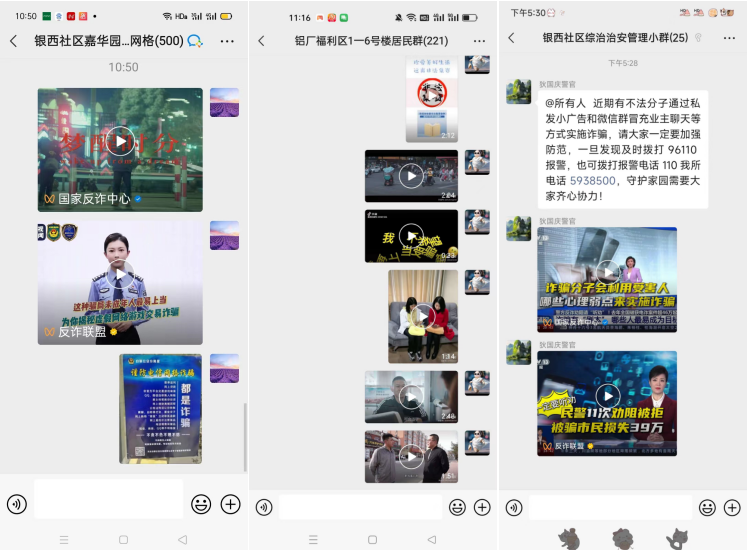Image resolution: width=747 pixels, height=550 pixels.
Task: Open plus attachments menu in 银西社区嘉华园 chat
Action: click(x=231, y=504)
